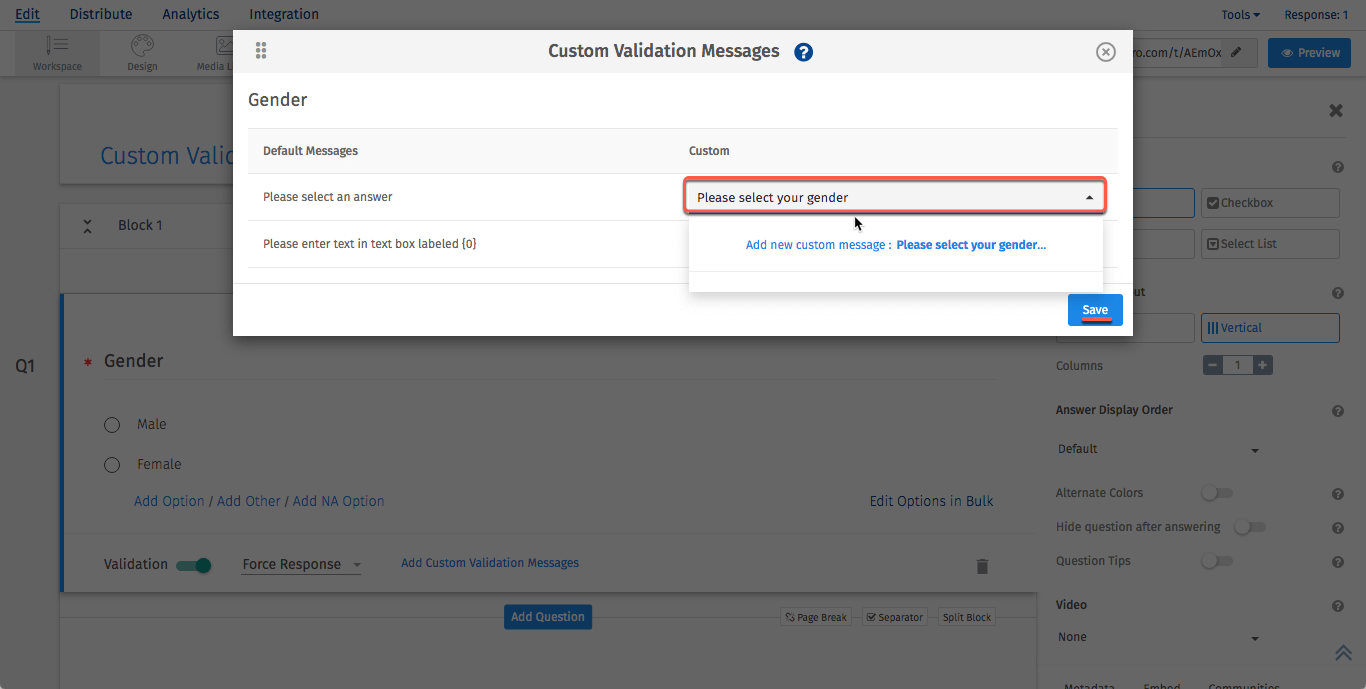Image resolution: width=1366 pixels, height=689 pixels.
Task: Collapse Block 1 using the chevron icon
Action: click(88, 226)
